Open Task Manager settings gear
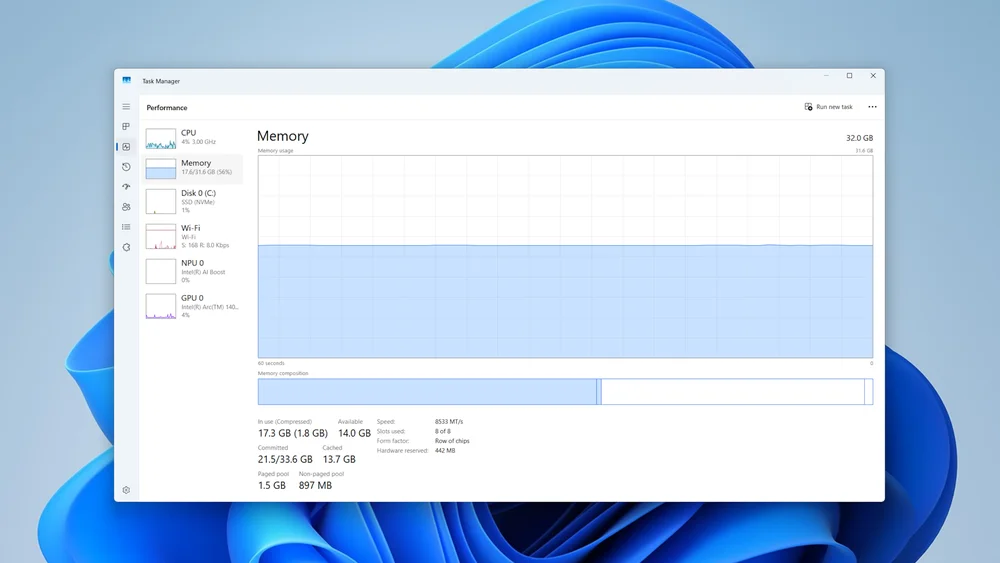 [126, 490]
